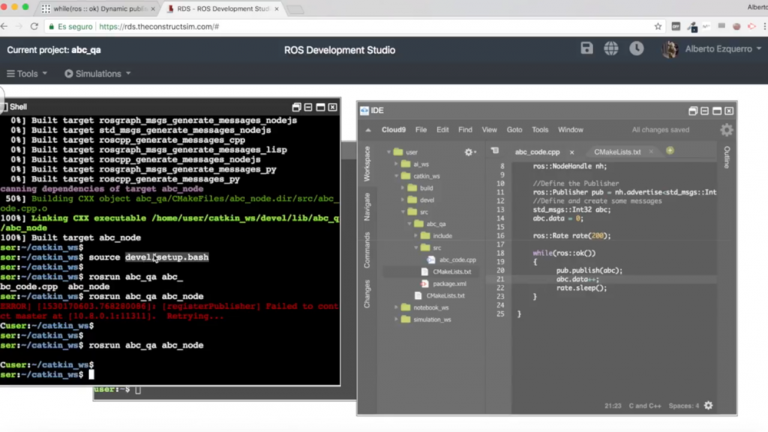Open the Goto menu in IDE
768x432 pixels.
click(x=514, y=130)
